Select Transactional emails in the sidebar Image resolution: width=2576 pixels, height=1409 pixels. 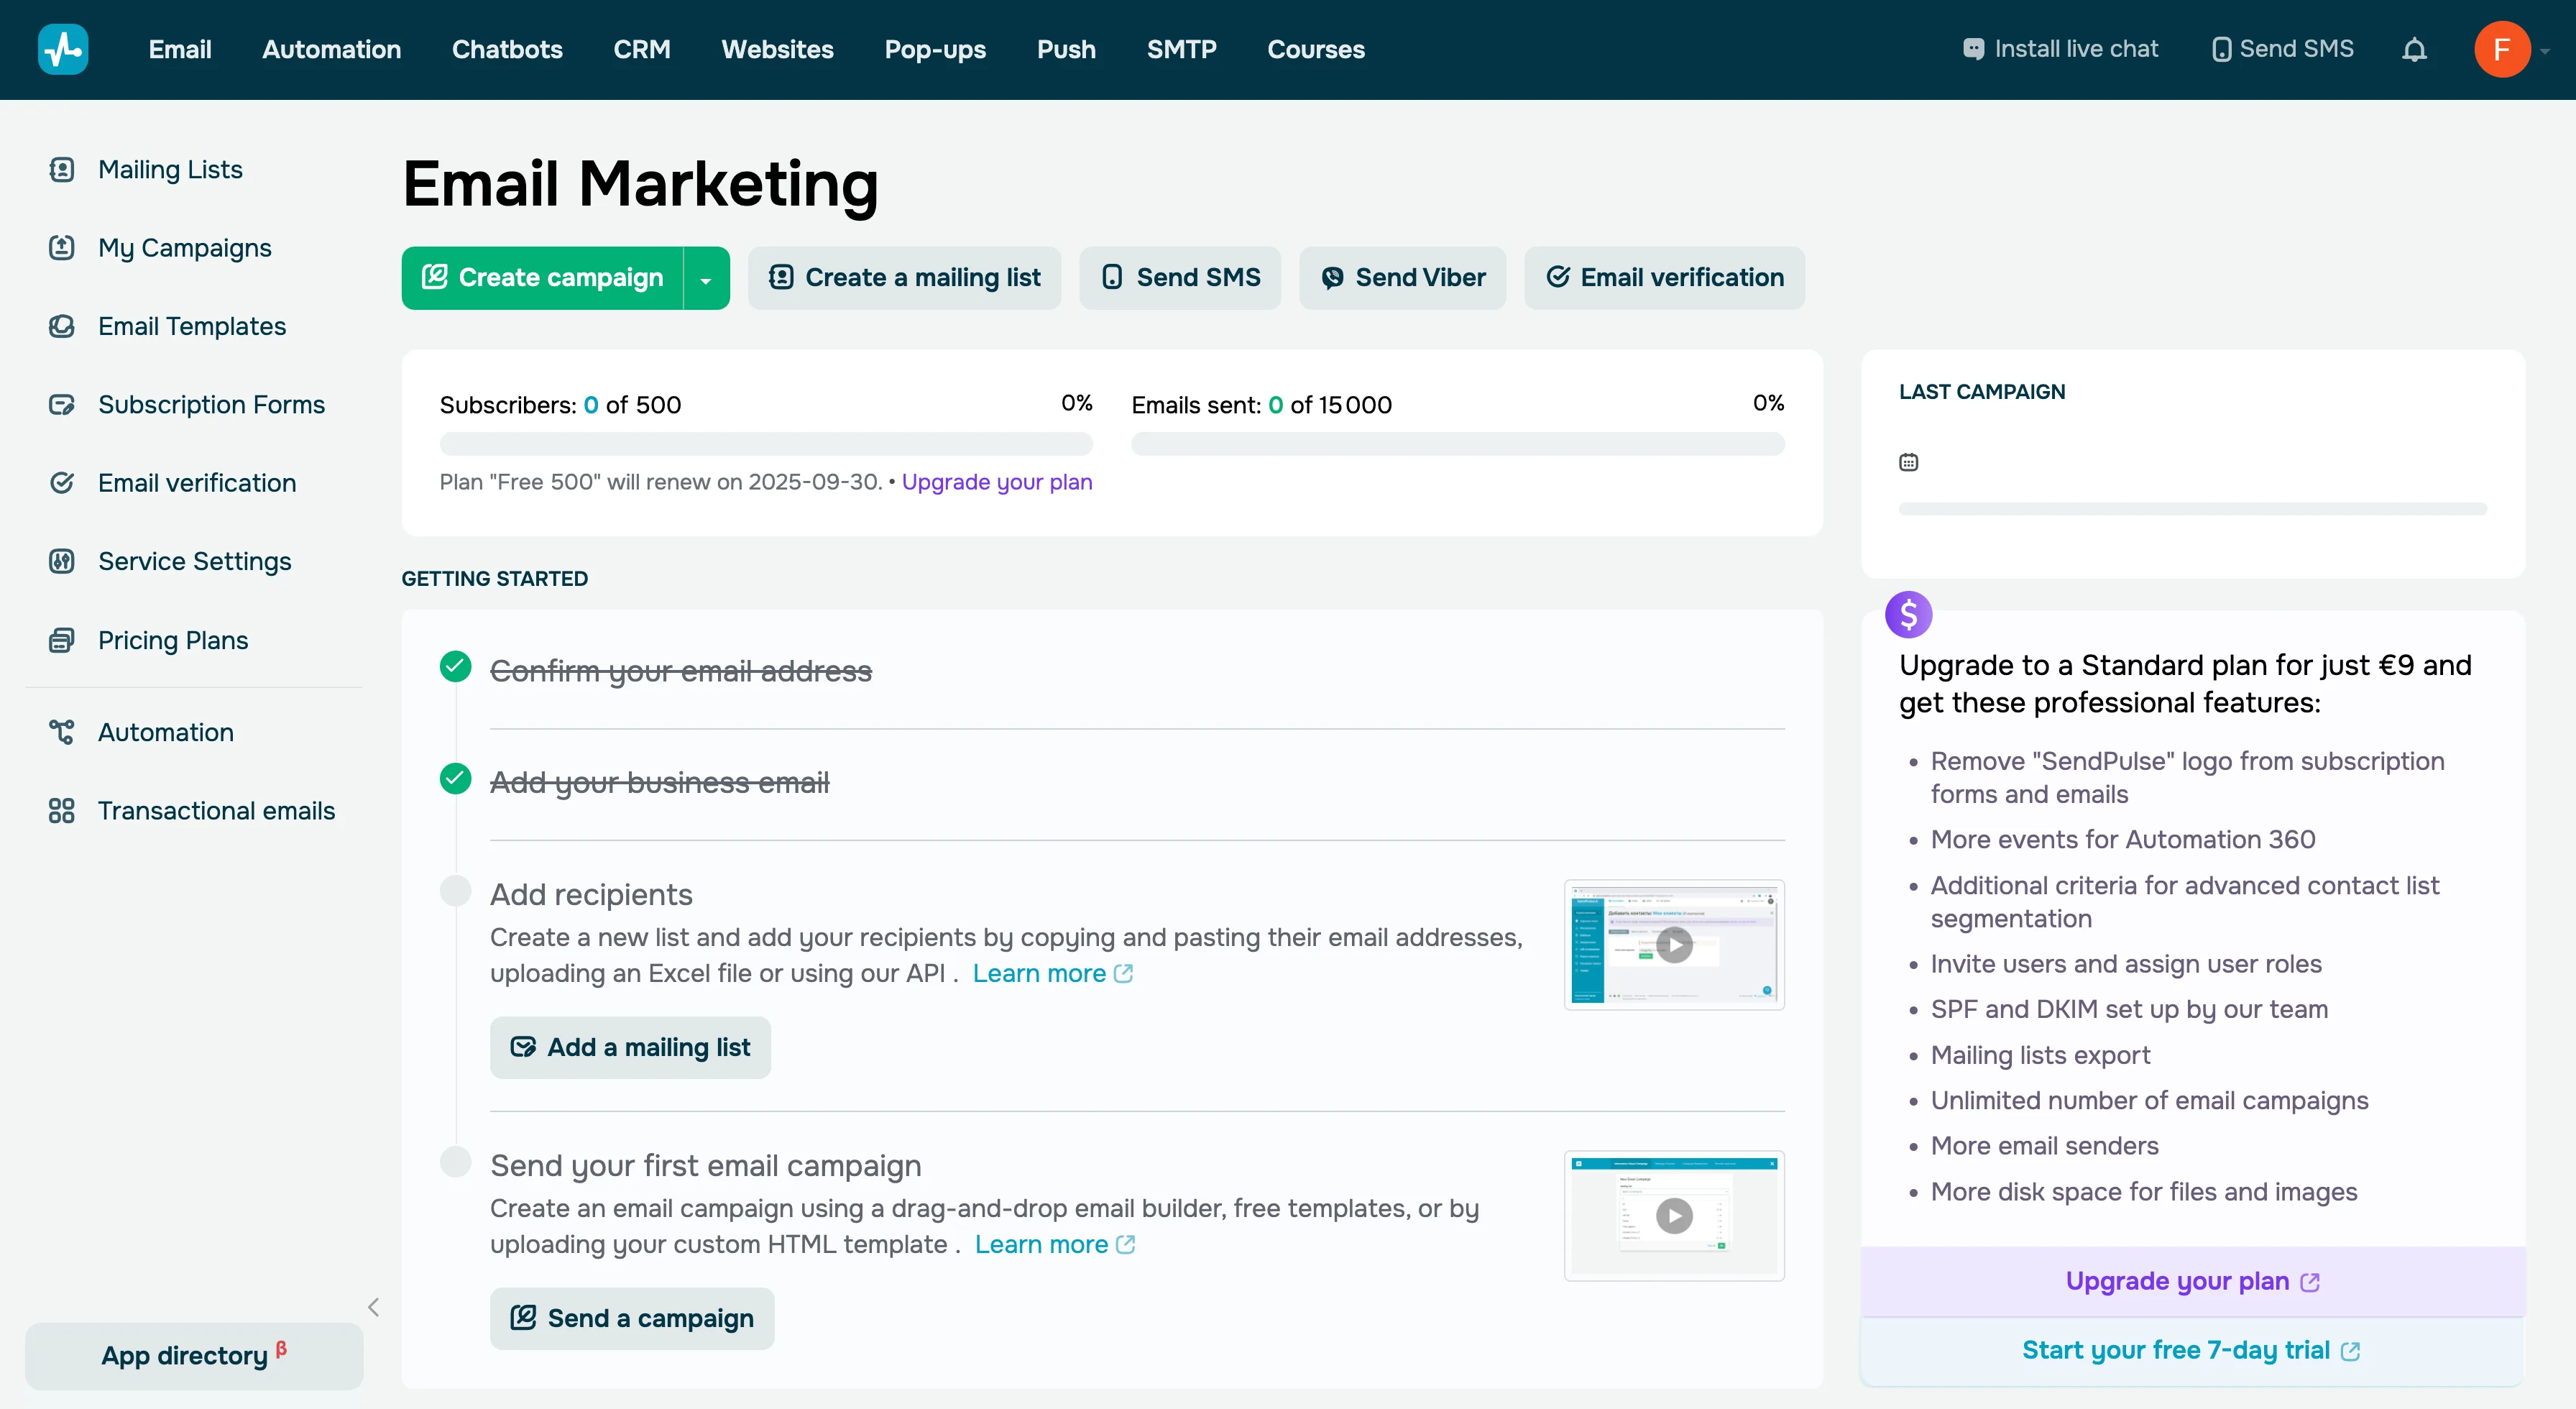pos(216,811)
